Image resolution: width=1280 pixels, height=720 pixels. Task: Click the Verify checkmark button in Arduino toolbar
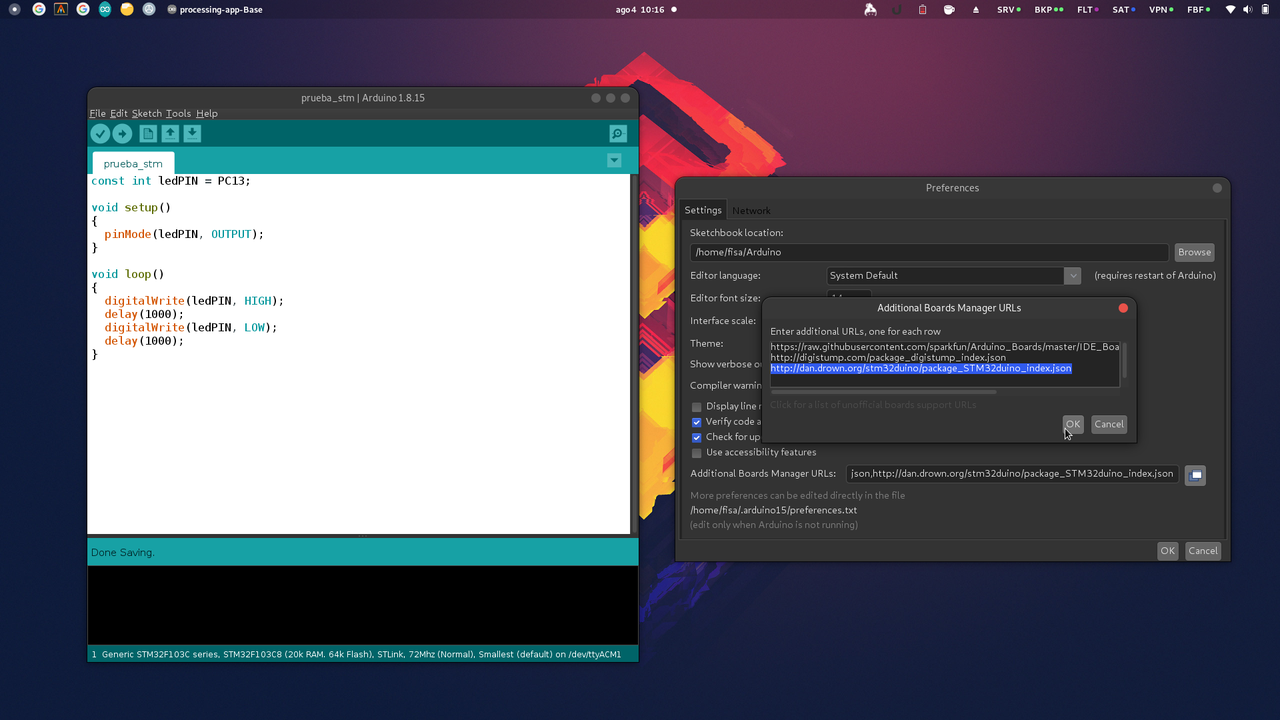(100, 133)
